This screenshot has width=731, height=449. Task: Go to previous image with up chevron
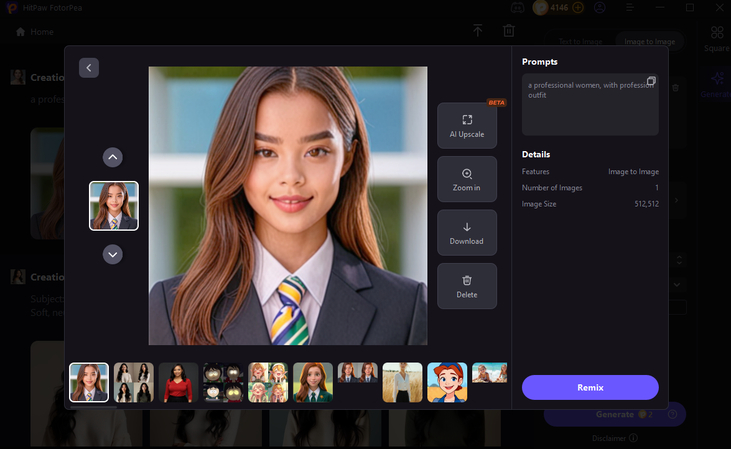(x=113, y=157)
